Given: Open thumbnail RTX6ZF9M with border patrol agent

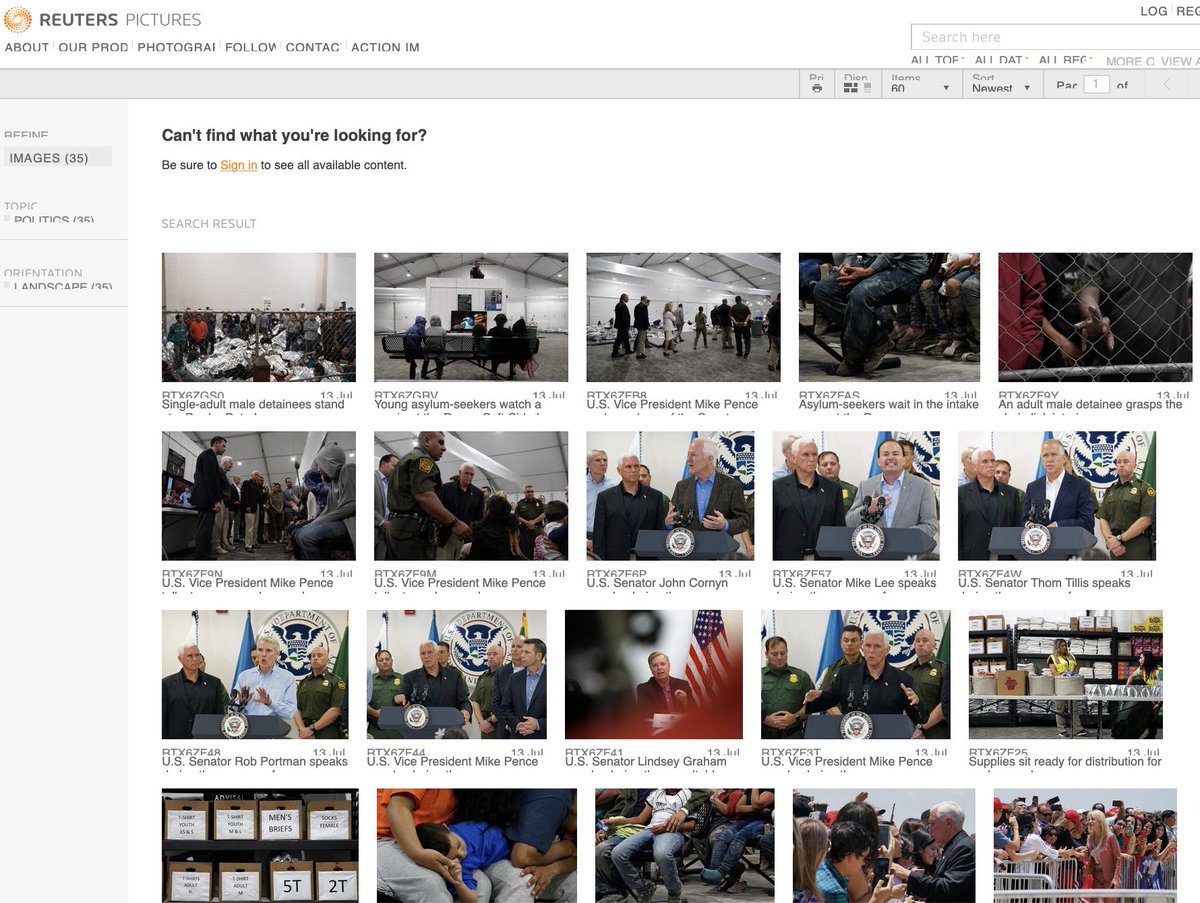Looking at the screenshot, I should point(471,496).
